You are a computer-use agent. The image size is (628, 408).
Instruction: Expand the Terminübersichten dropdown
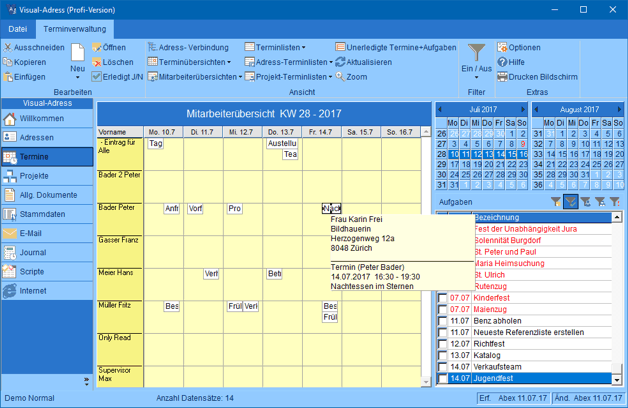tap(229, 62)
